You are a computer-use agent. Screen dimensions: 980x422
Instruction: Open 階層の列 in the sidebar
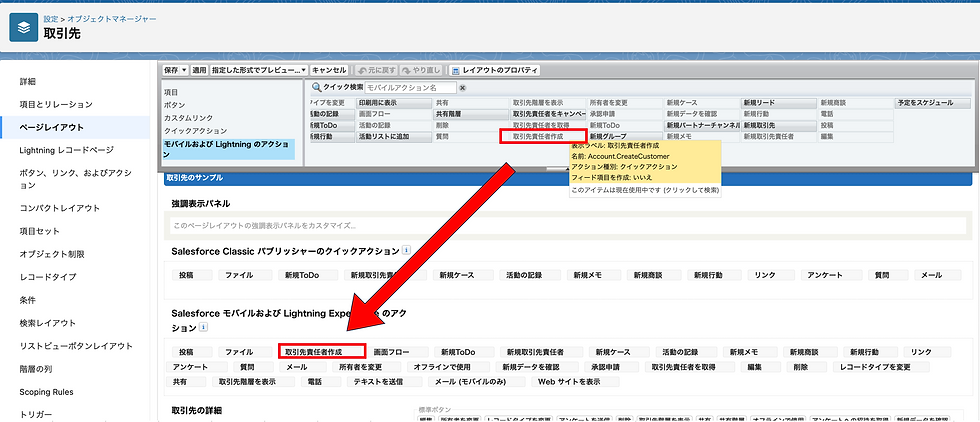pos(36,369)
